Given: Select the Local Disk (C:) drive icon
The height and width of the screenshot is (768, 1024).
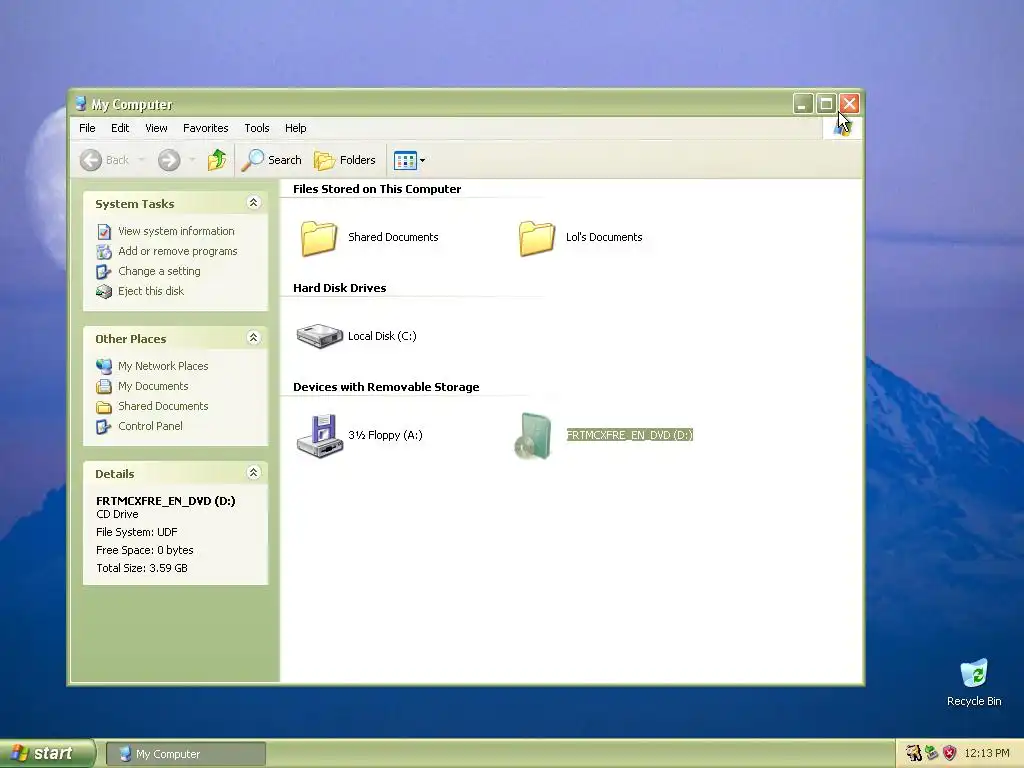Looking at the screenshot, I should coord(319,336).
